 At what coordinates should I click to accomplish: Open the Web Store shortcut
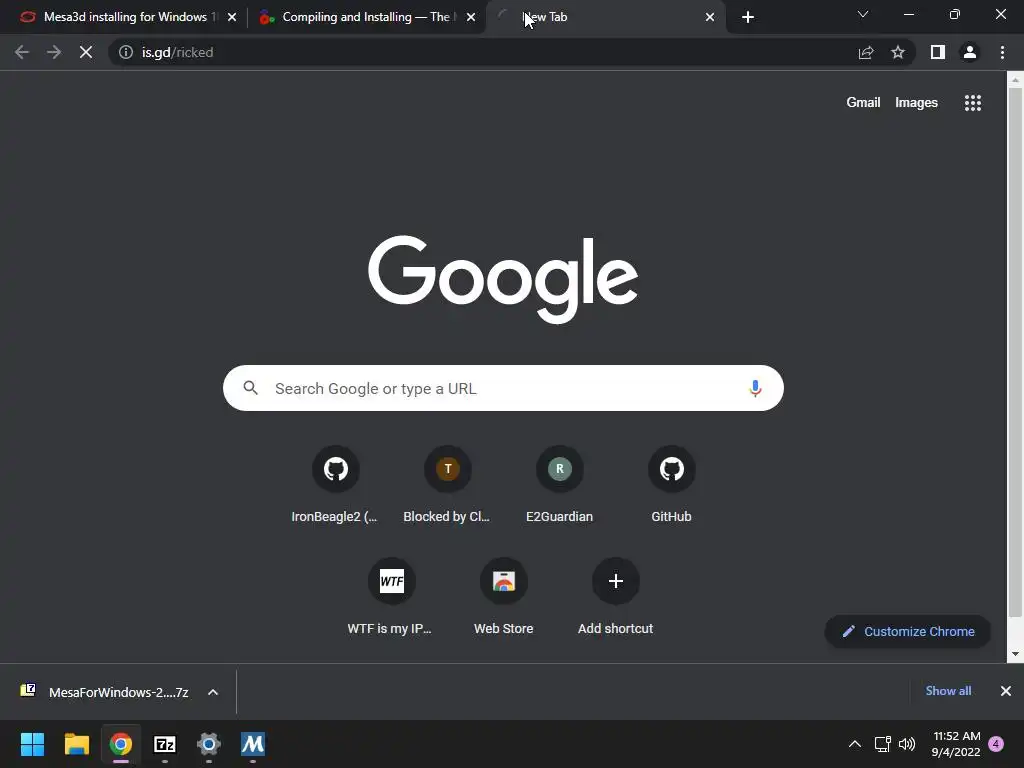click(504, 597)
